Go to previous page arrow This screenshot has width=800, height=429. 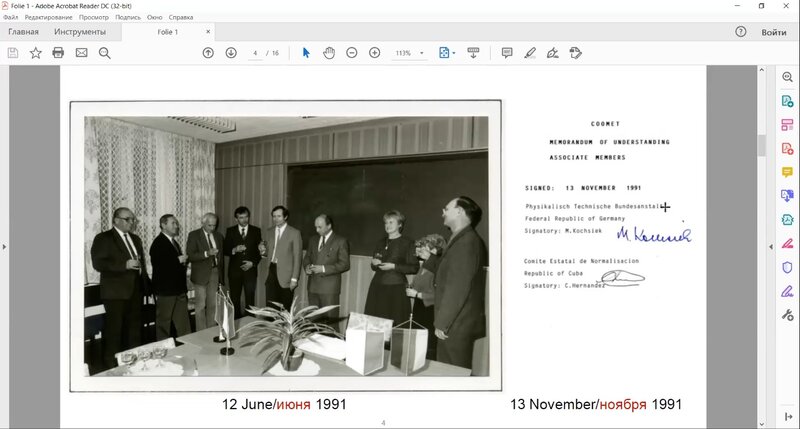208,53
